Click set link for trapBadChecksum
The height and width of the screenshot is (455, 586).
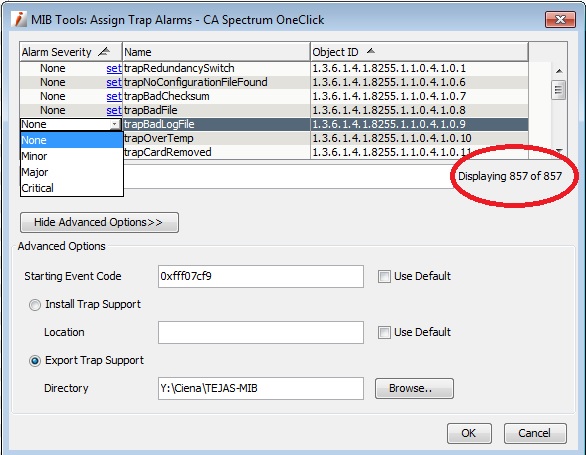(x=114, y=96)
